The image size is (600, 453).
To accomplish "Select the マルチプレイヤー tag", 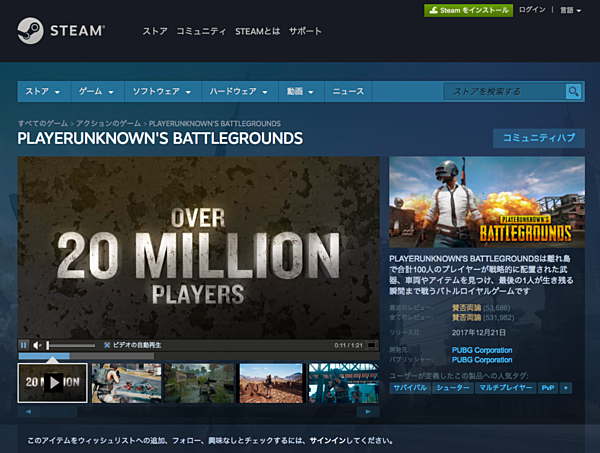I will (x=505, y=388).
